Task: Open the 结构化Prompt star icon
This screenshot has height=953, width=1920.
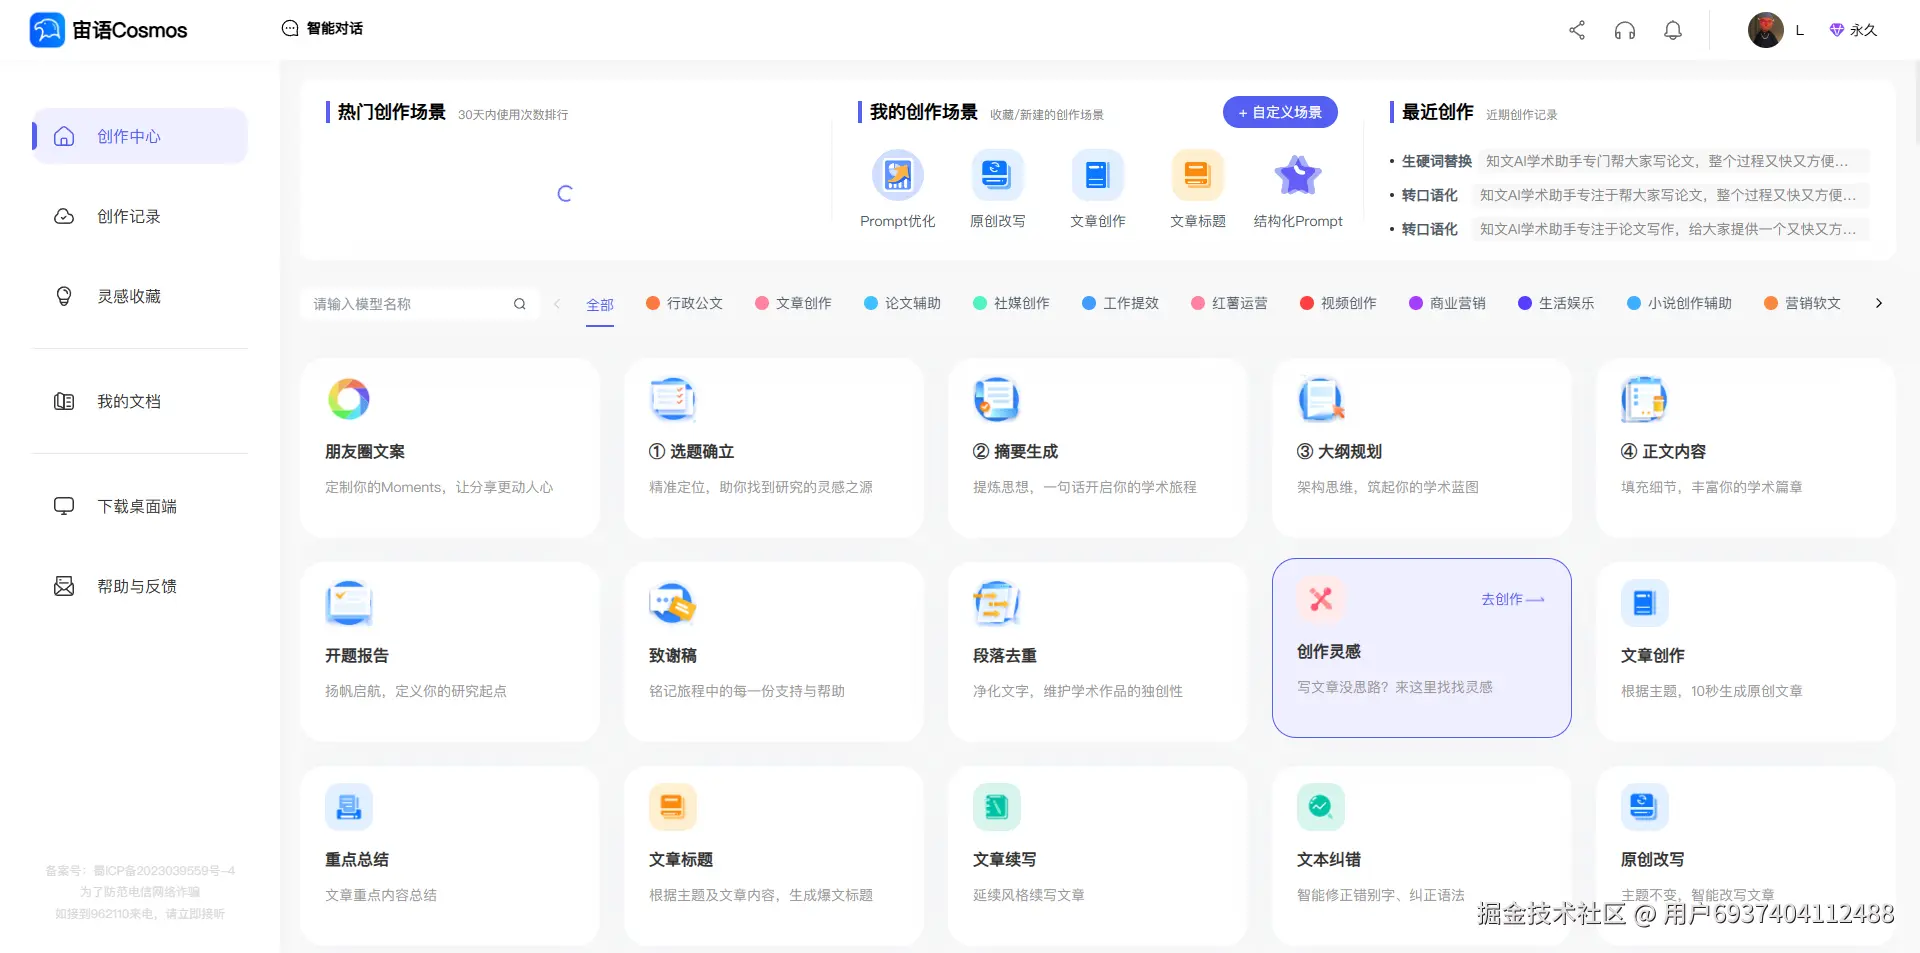Action: pos(1298,175)
